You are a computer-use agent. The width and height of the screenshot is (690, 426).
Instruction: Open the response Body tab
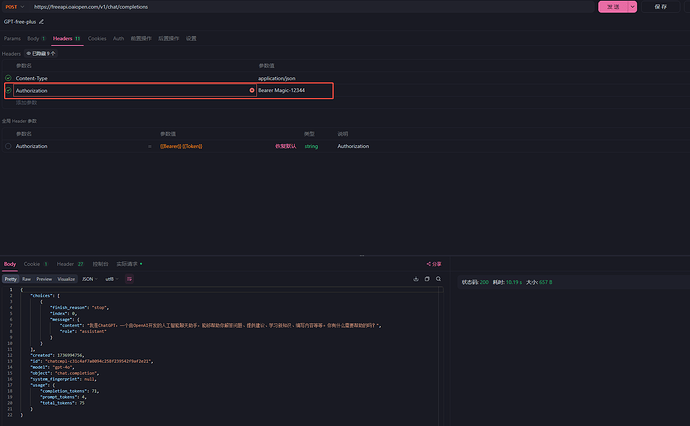(10, 264)
